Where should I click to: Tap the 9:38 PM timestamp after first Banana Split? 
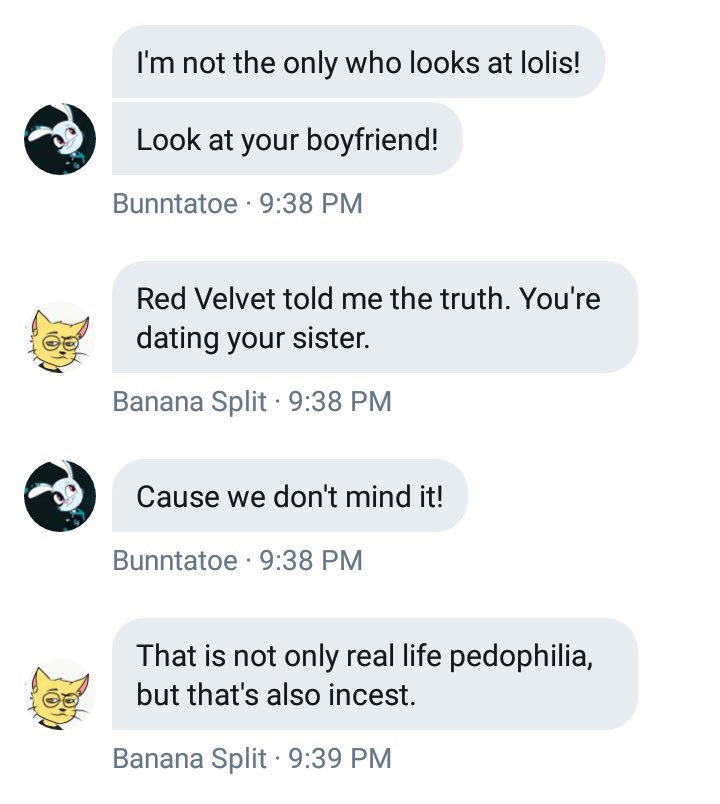point(340,401)
